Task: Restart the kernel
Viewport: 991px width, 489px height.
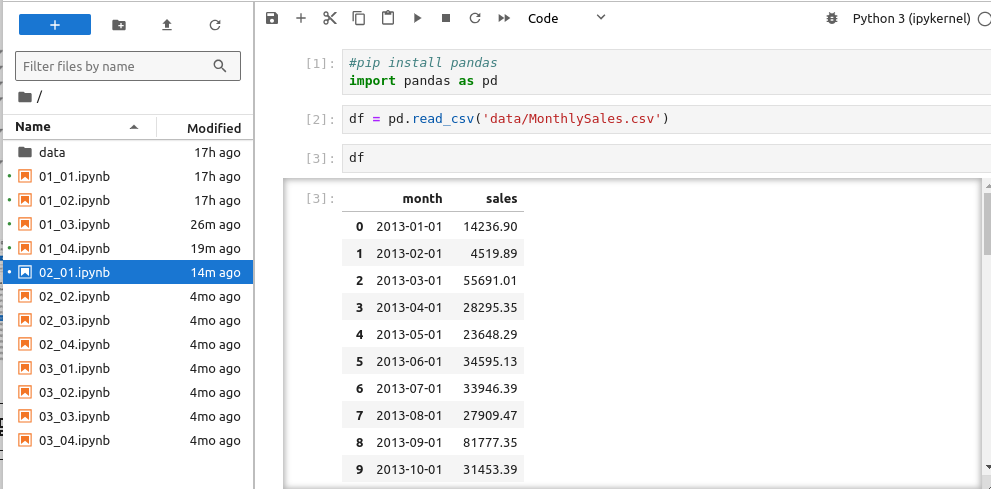Action: [475, 18]
